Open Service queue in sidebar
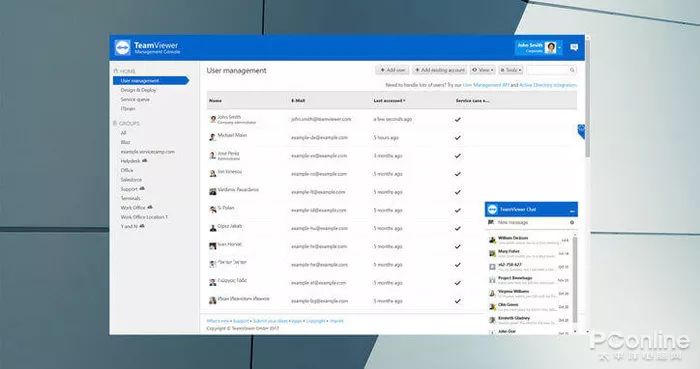 point(135,100)
